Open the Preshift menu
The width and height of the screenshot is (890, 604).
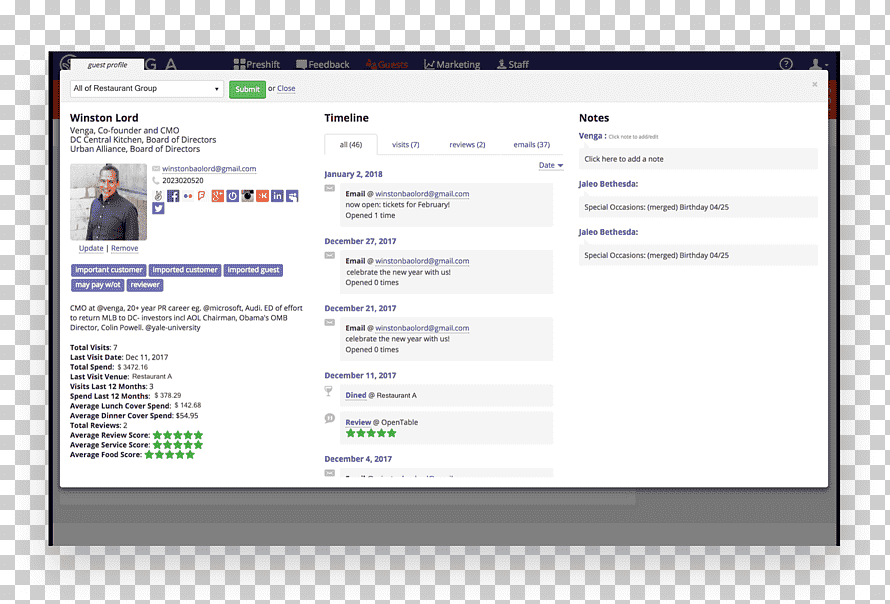coord(257,65)
